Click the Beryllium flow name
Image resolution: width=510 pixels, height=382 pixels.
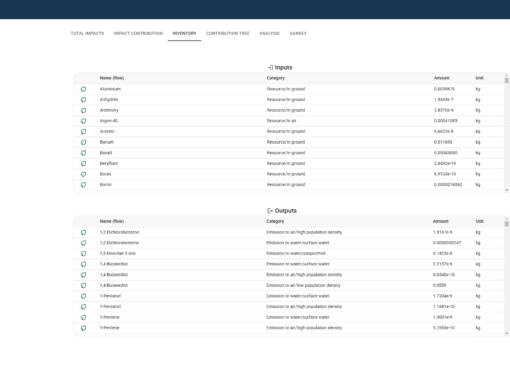pyautogui.click(x=109, y=164)
